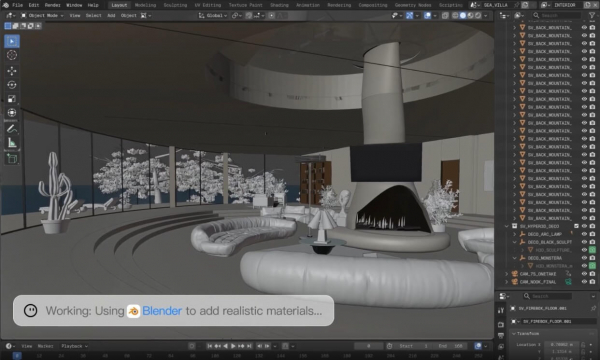Screen dimensions: 600x360
Task: Switch to the Shading workspace tab
Action: 279,5
